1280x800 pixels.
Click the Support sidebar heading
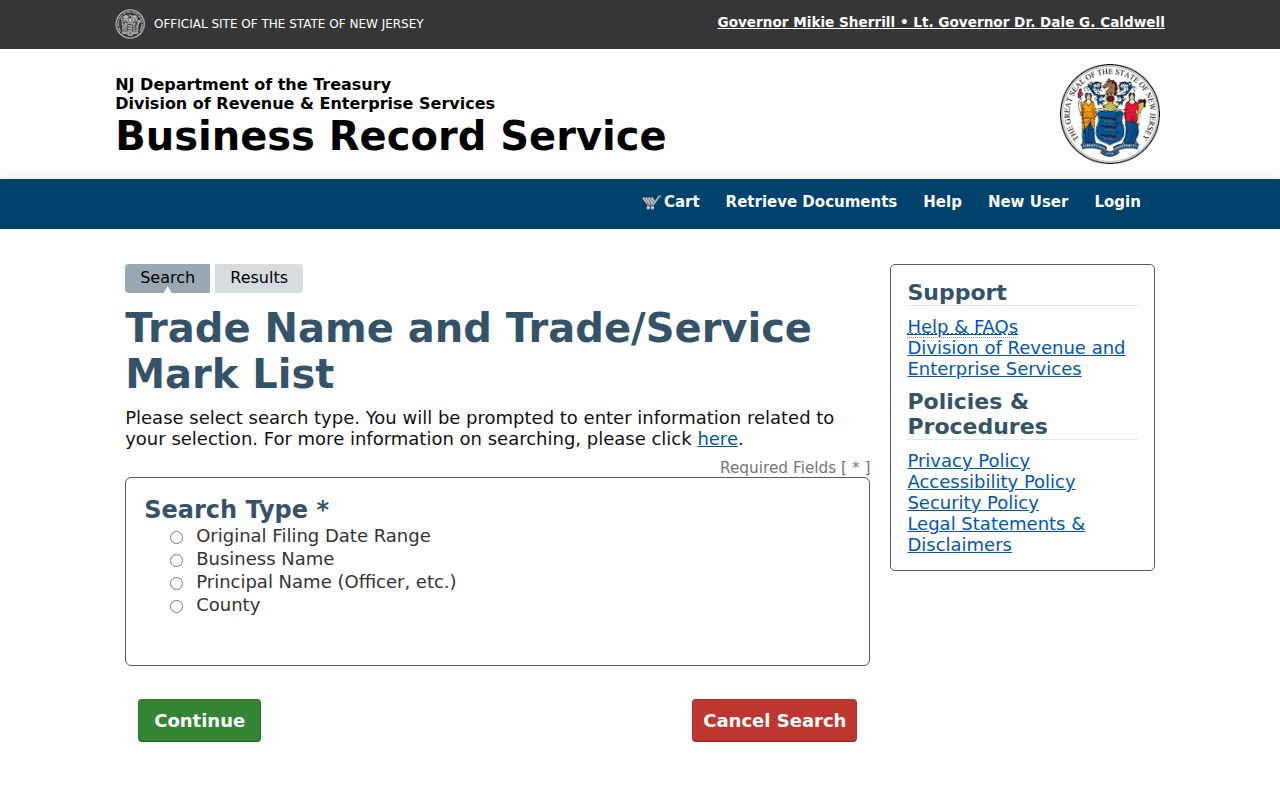(x=957, y=293)
